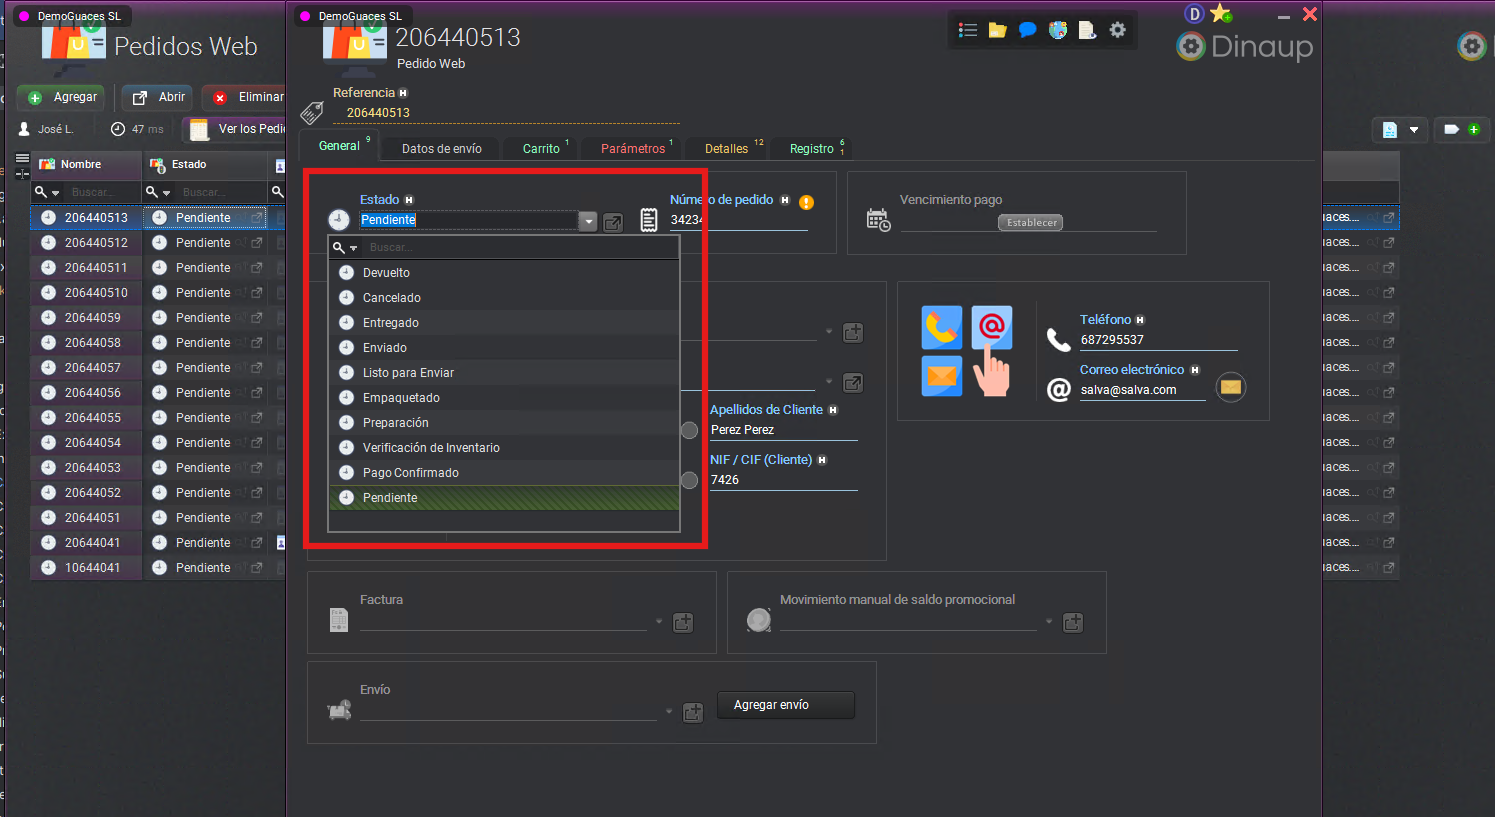Click the envelope icon next to salva@salva.com
1495x817 pixels.
pyautogui.click(x=1230, y=387)
